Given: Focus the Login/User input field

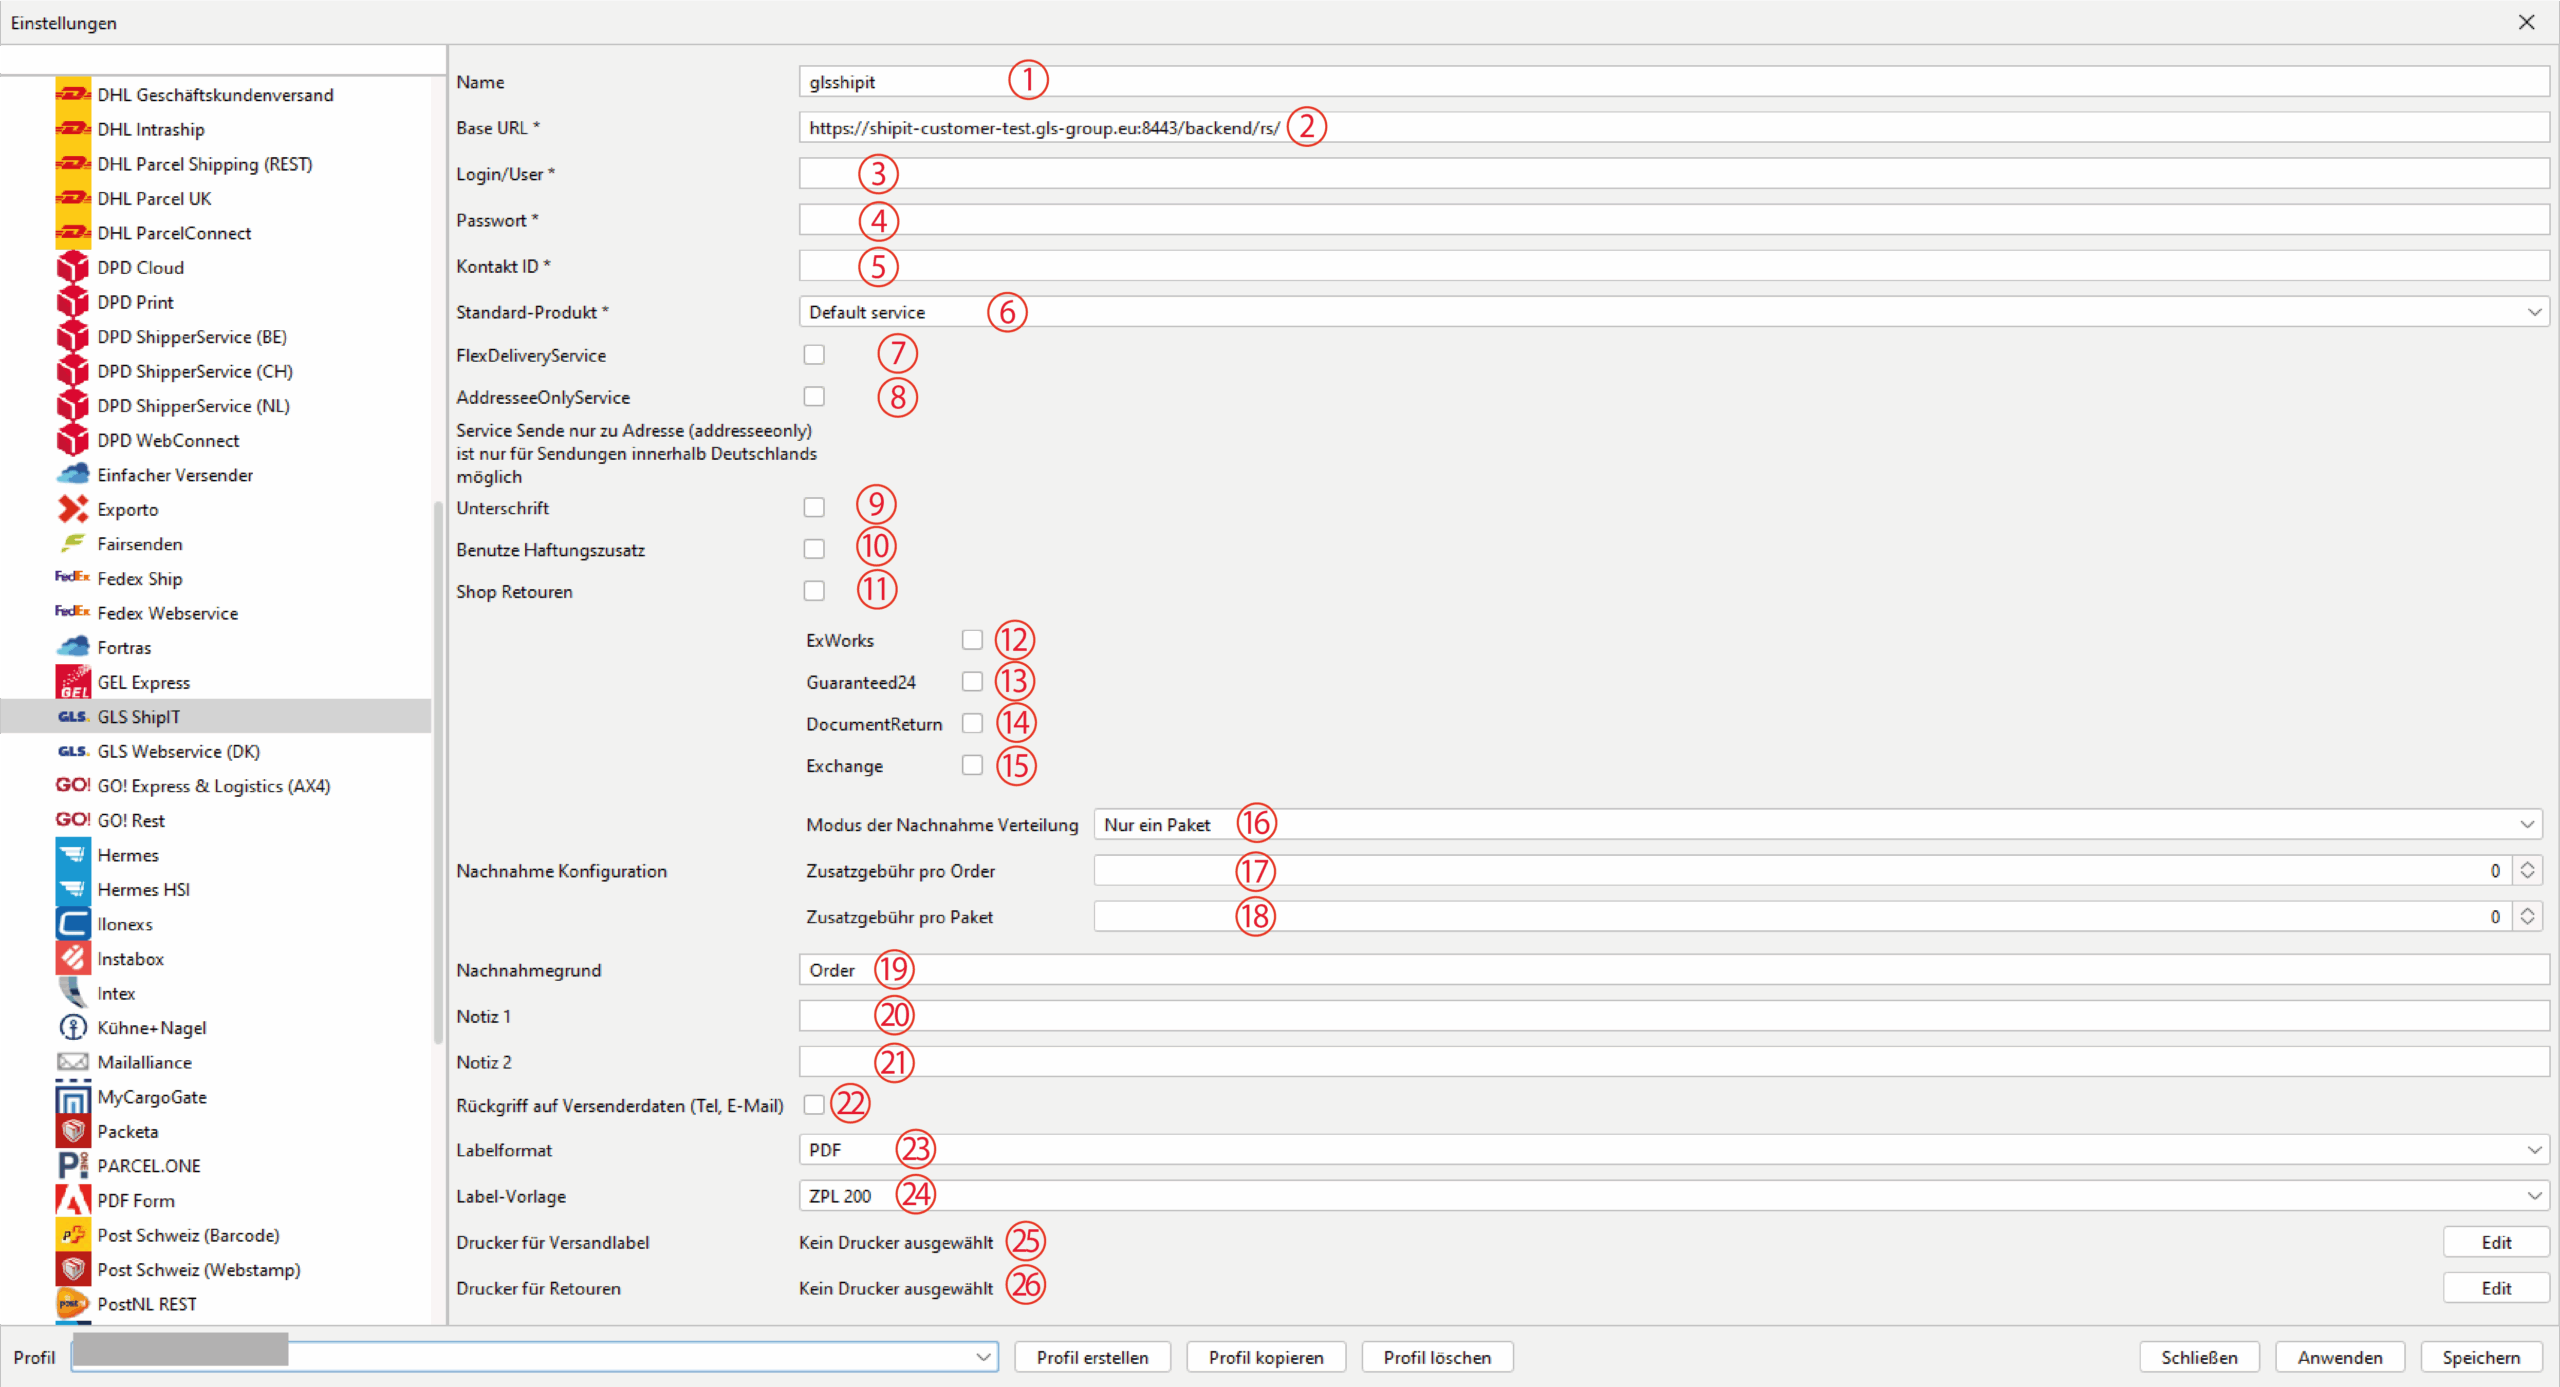Looking at the screenshot, I should point(1673,173).
